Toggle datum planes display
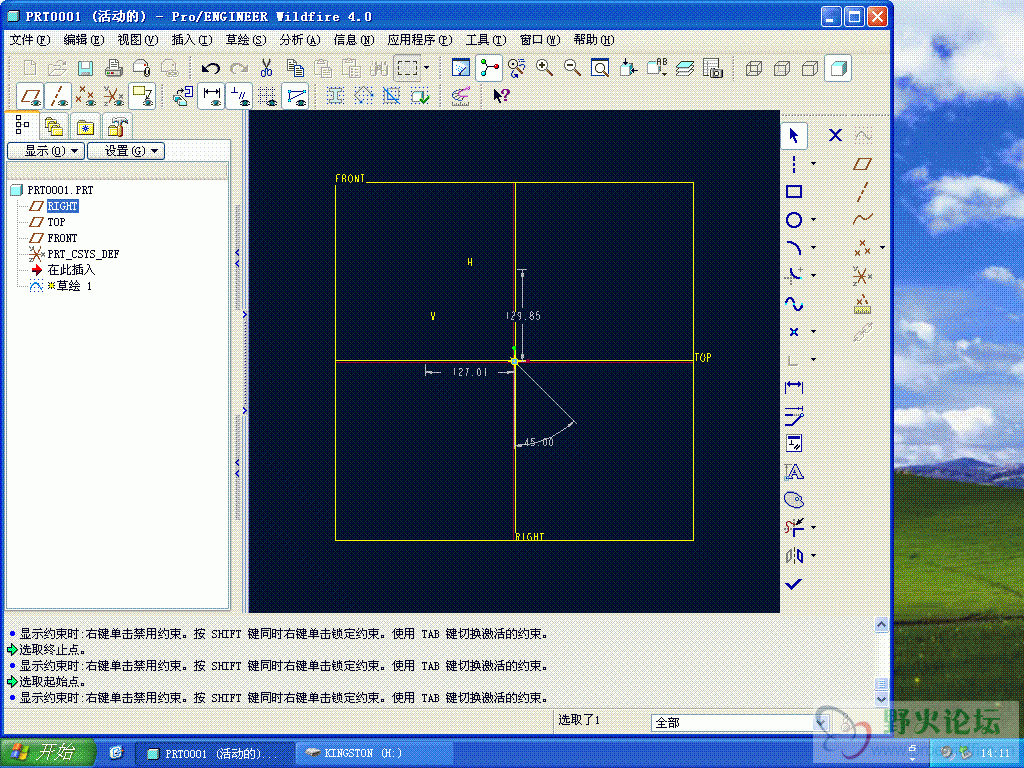 point(30,96)
